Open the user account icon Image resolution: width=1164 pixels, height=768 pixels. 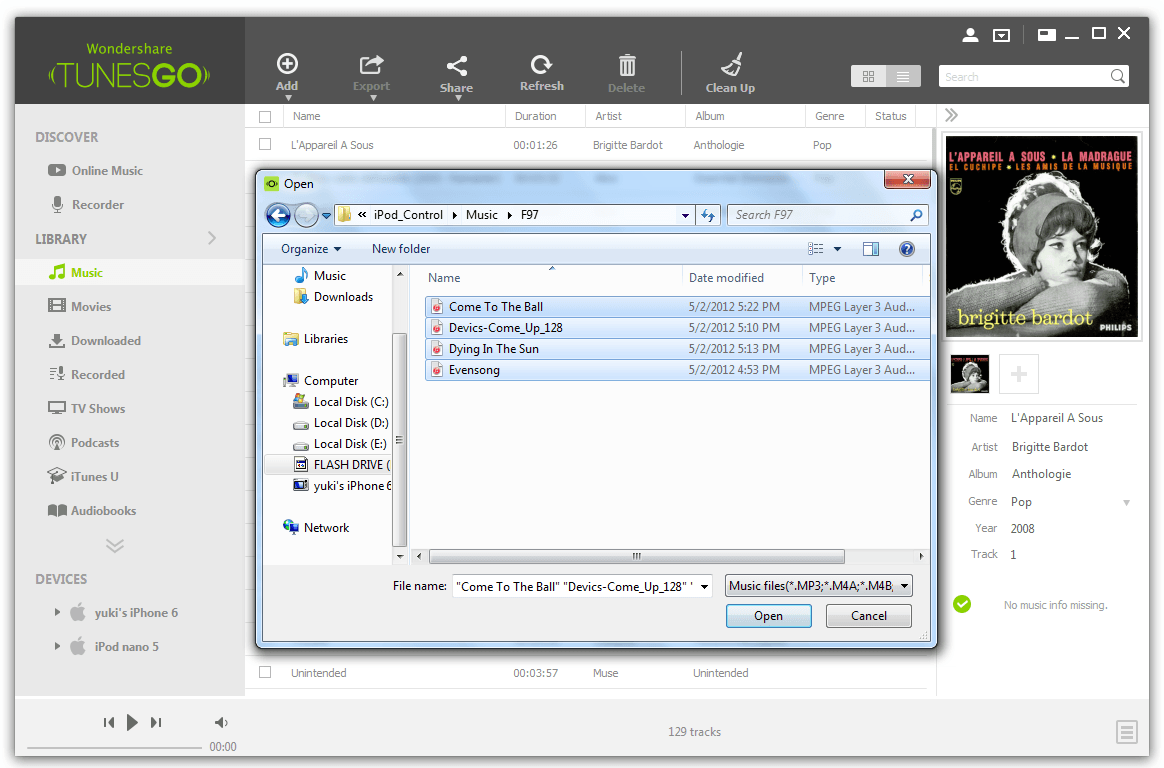point(970,35)
